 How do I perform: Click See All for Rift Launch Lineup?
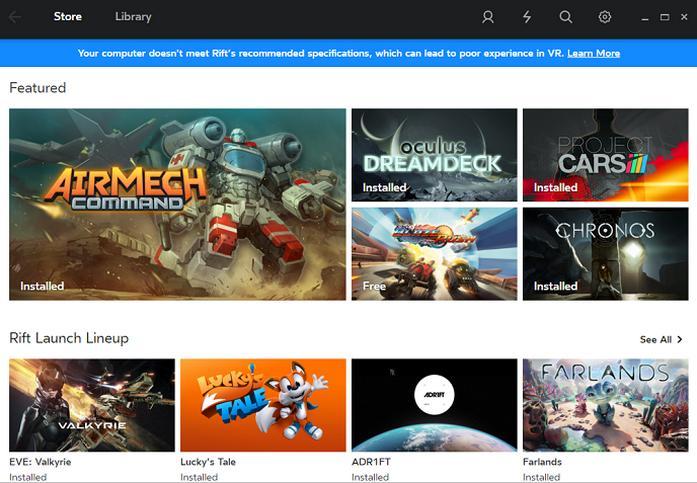(656, 339)
